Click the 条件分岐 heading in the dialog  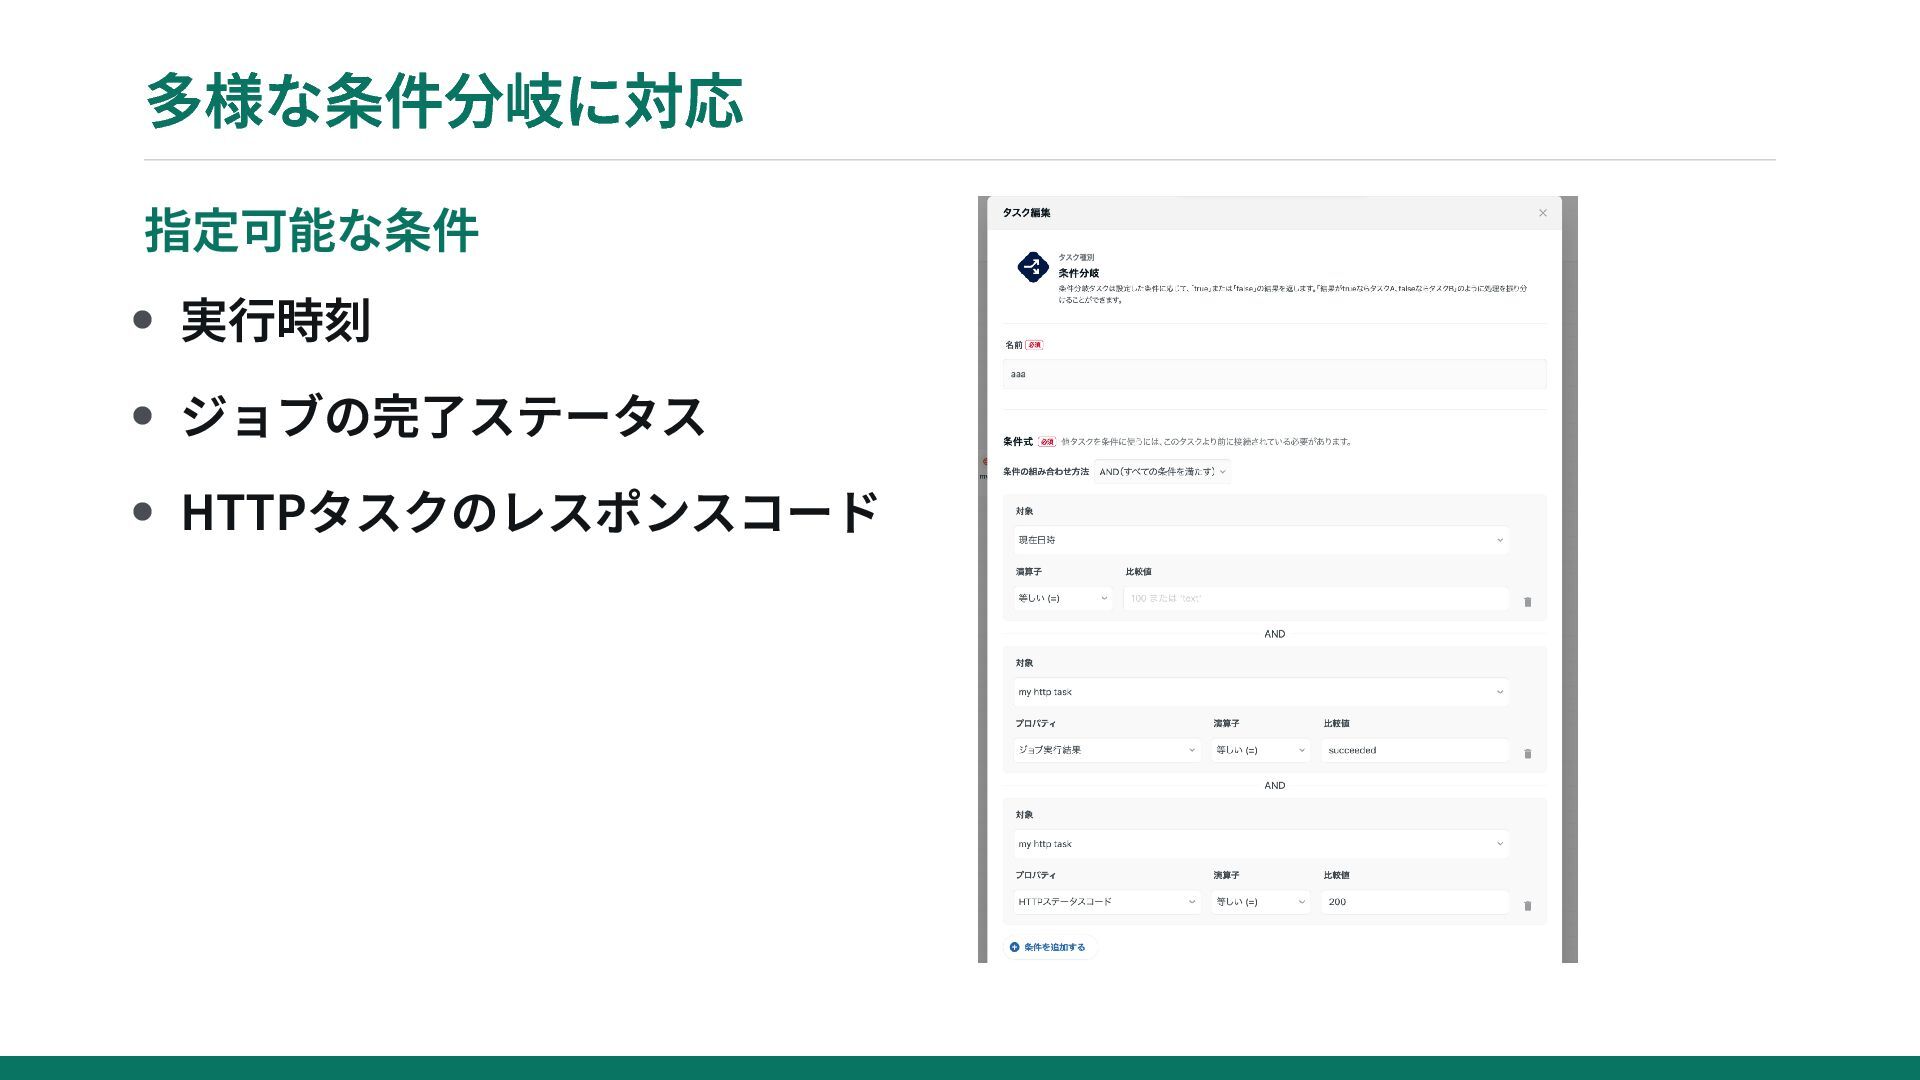click(1078, 273)
